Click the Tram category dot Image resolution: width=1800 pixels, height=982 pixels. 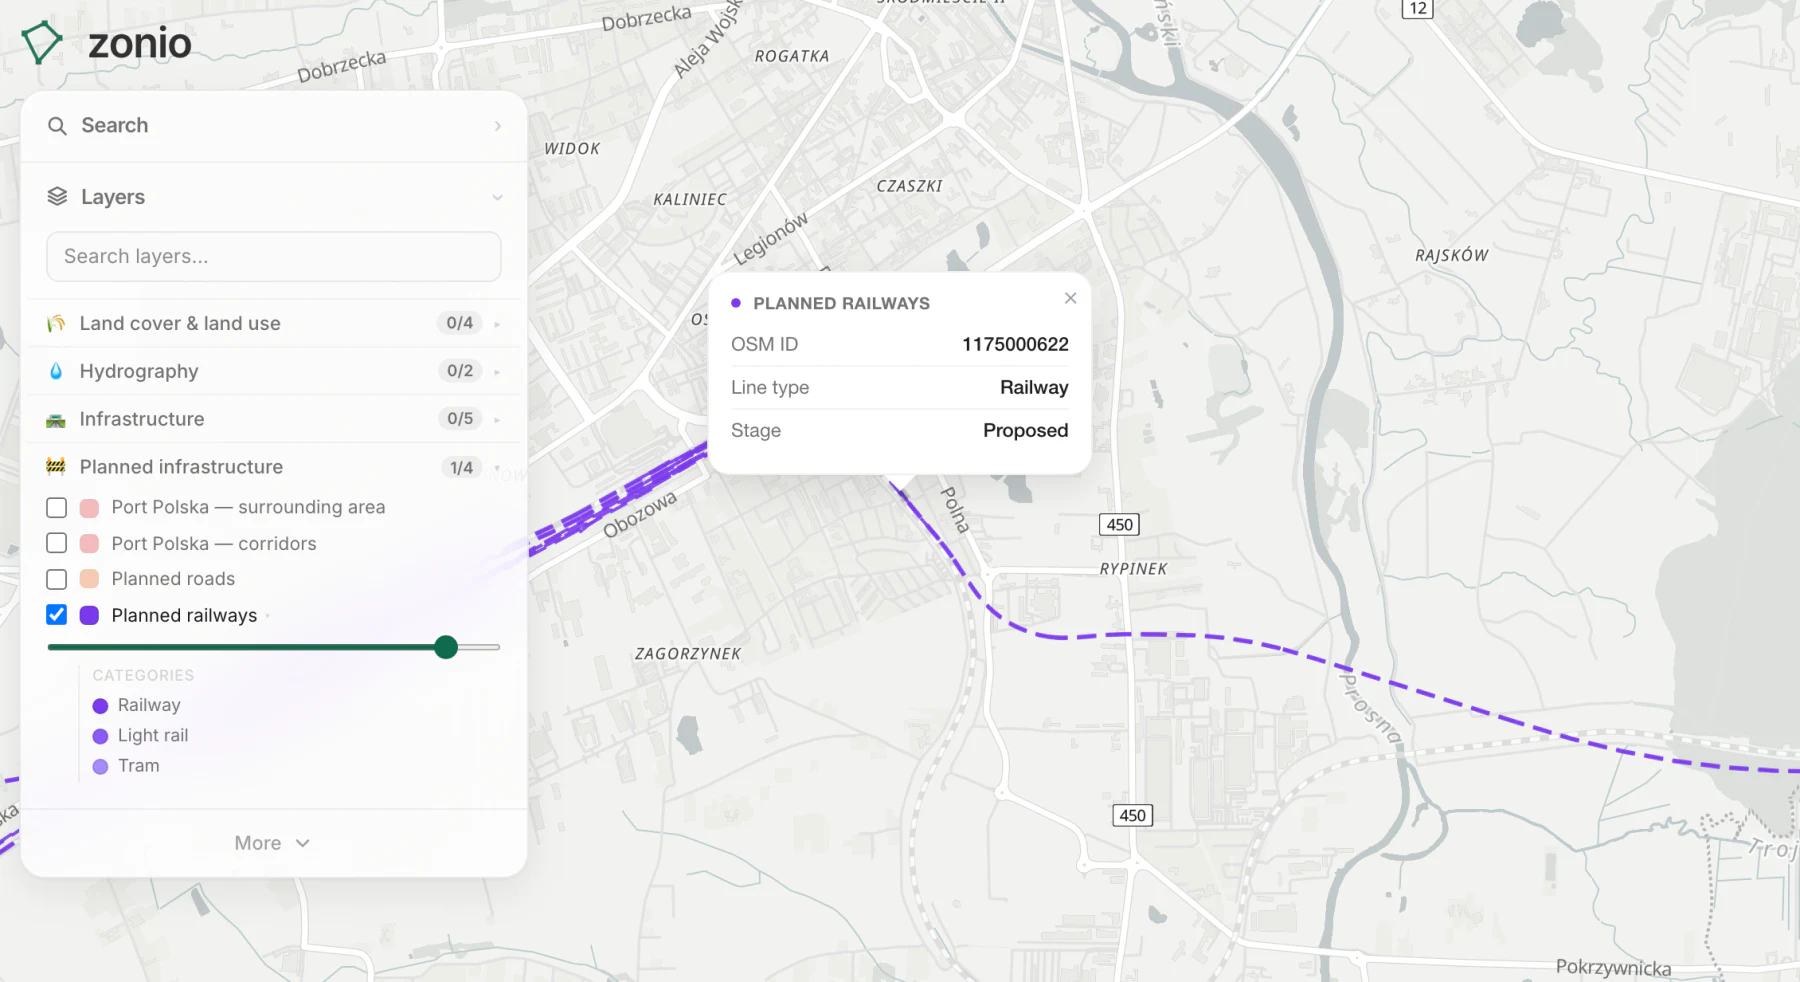coord(100,766)
